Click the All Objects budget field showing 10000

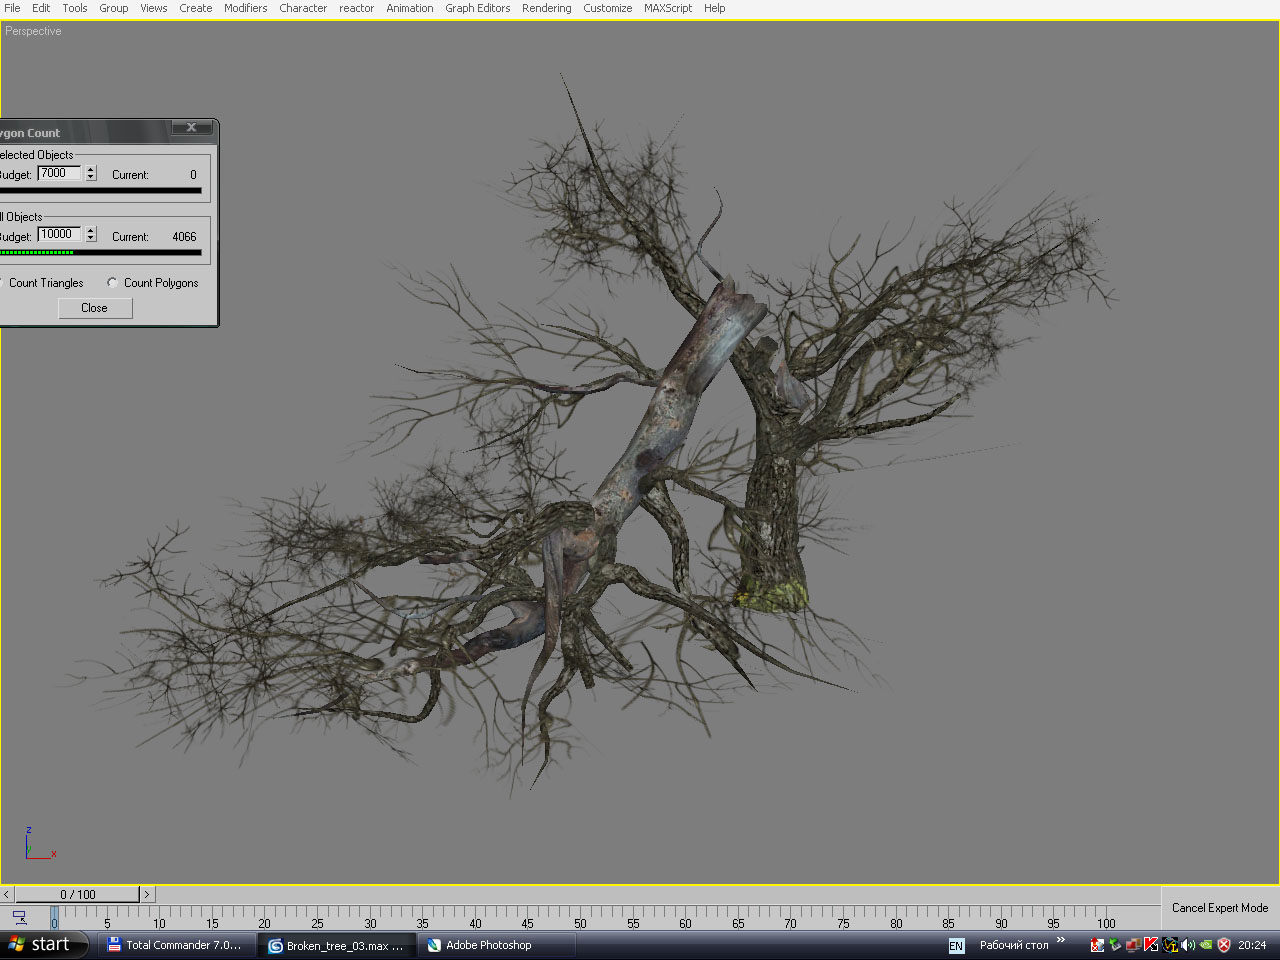[x=59, y=235]
